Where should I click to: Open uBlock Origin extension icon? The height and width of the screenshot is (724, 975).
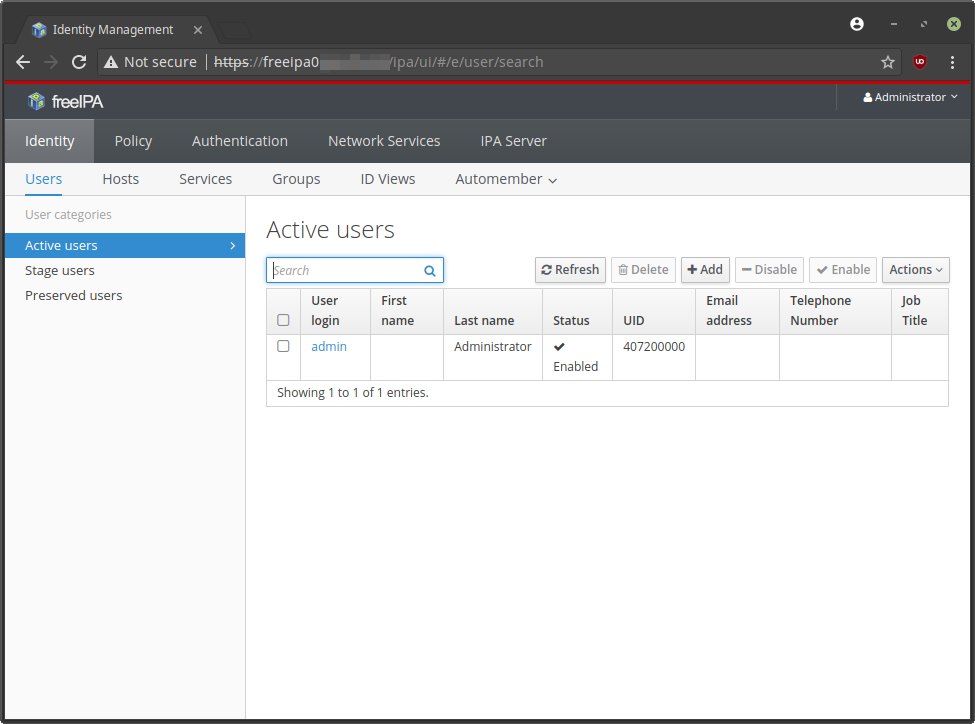(920, 62)
